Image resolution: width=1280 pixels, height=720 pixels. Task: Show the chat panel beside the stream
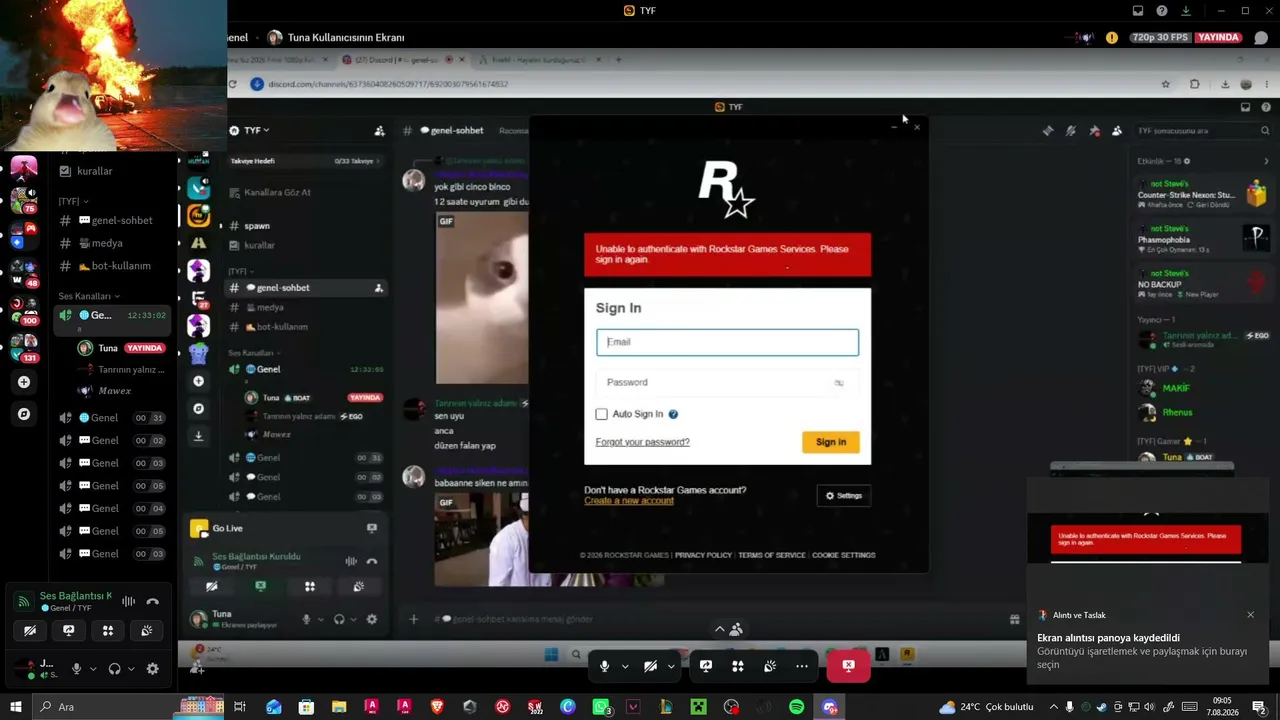1262,38
